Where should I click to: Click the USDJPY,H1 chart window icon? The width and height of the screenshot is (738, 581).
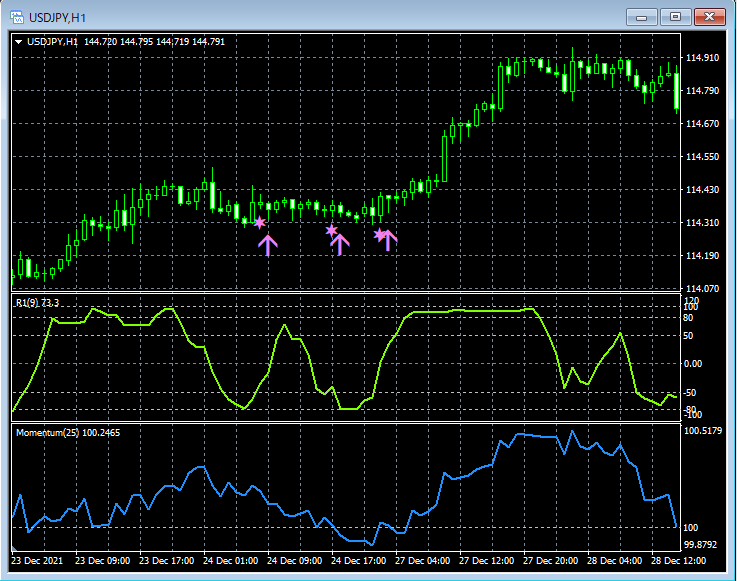click(17, 18)
